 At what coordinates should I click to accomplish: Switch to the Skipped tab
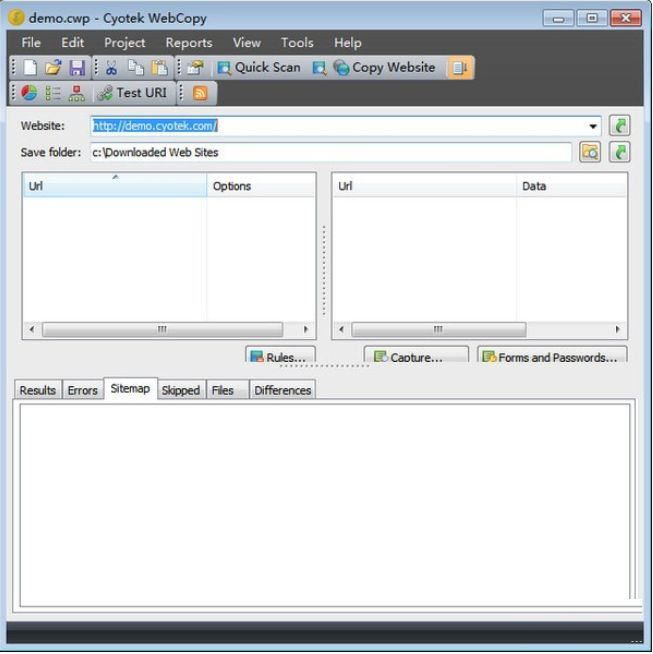tap(180, 390)
